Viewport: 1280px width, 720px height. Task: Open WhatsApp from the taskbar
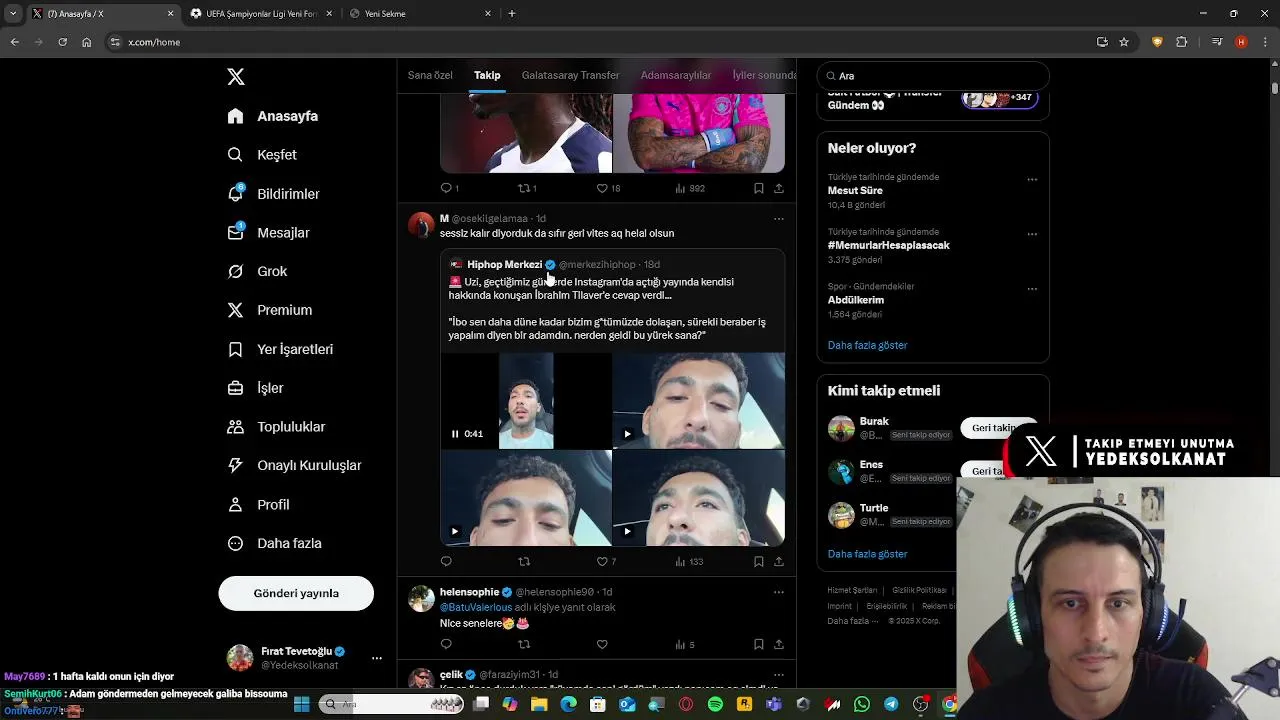coord(862,705)
